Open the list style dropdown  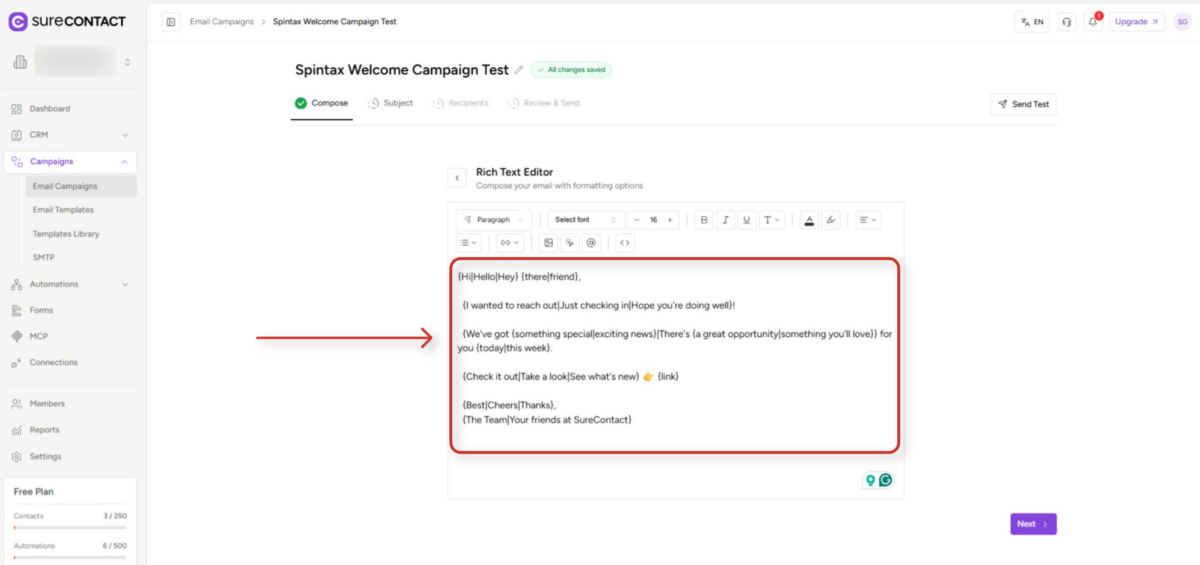point(469,242)
